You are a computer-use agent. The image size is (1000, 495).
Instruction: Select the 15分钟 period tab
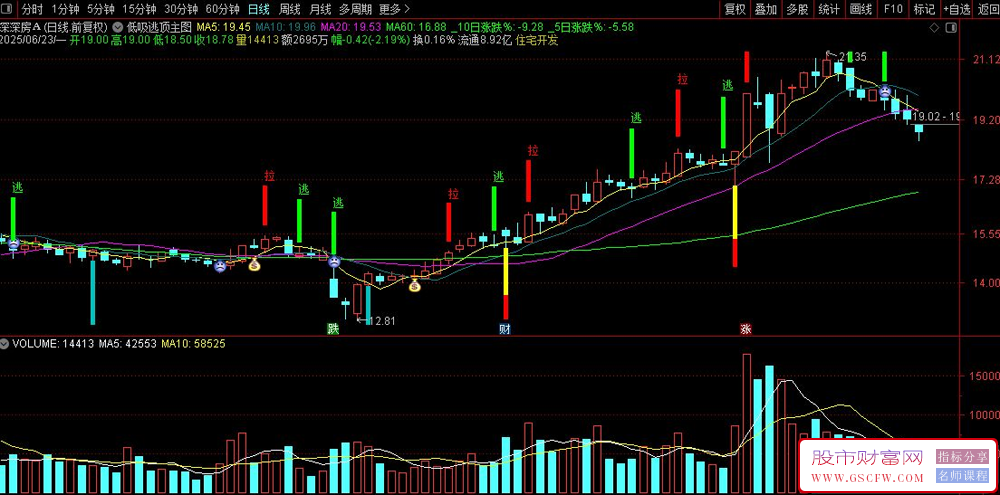click(139, 9)
